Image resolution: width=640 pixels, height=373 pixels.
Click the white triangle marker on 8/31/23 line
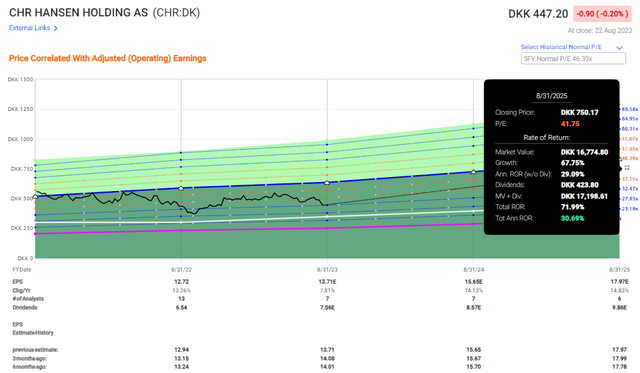tap(327, 183)
